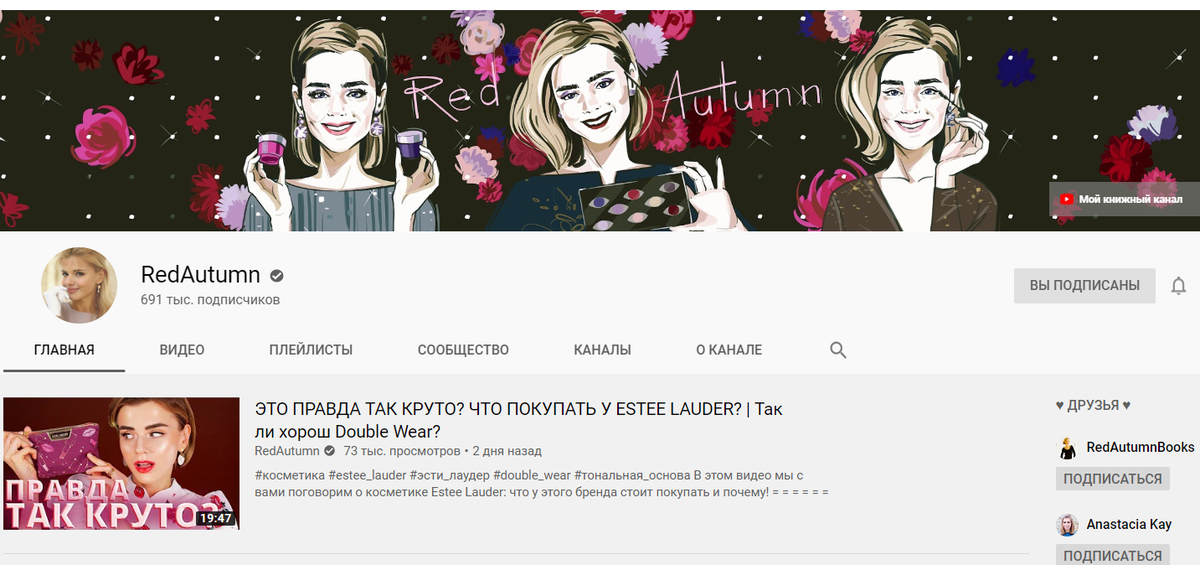The image size is (1200, 565).
Task: Open the Anastacia Kay channel name
Action: tap(1129, 524)
